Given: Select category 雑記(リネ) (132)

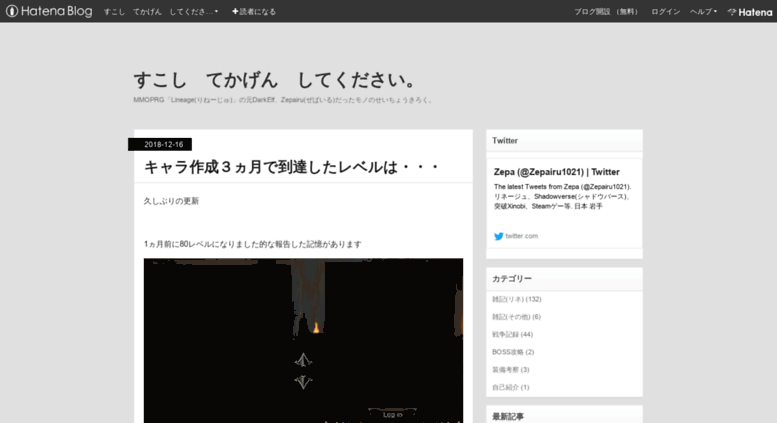Looking at the screenshot, I should [516, 299].
